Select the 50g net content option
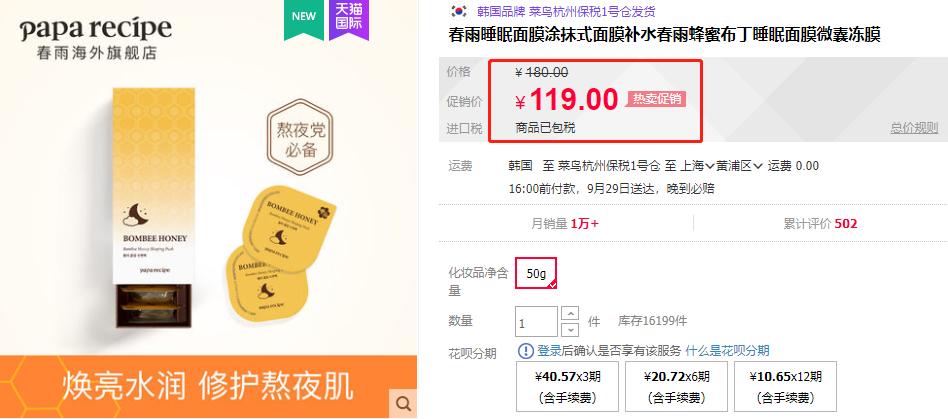948x419 pixels. (x=536, y=273)
